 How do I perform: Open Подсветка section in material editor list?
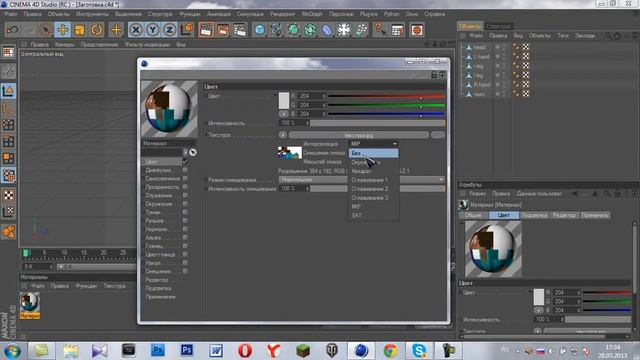click(158, 288)
